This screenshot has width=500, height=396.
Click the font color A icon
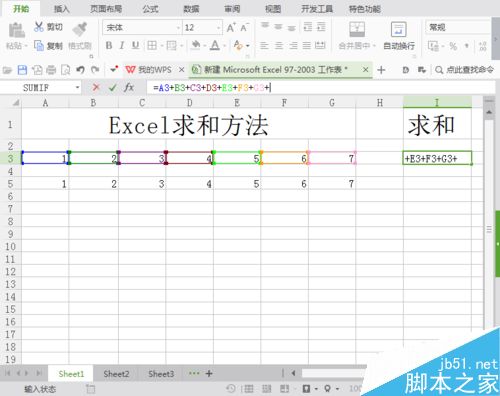[x=215, y=45]
